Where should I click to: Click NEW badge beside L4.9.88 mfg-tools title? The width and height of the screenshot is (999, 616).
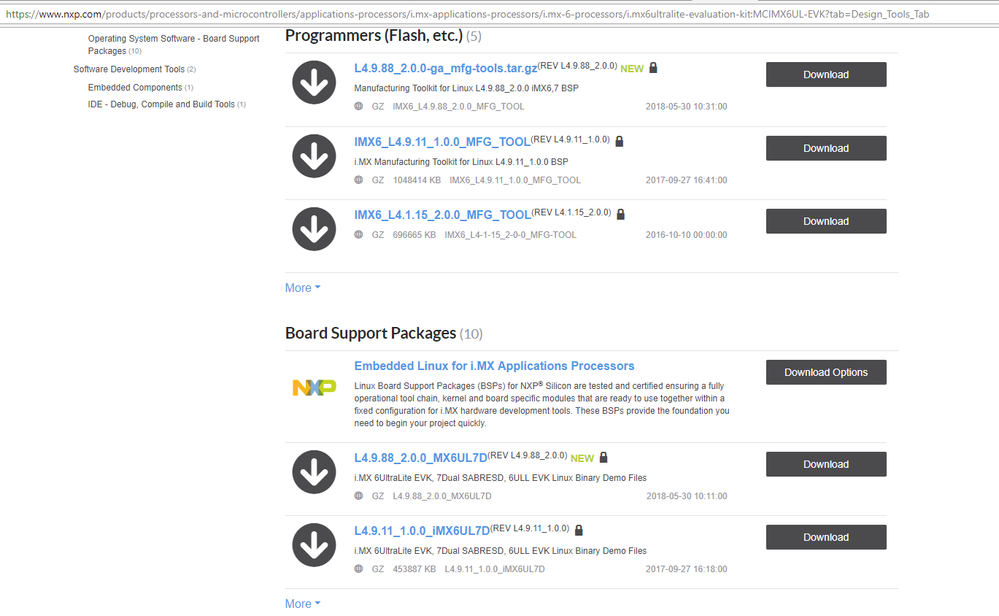coord(632,69)
